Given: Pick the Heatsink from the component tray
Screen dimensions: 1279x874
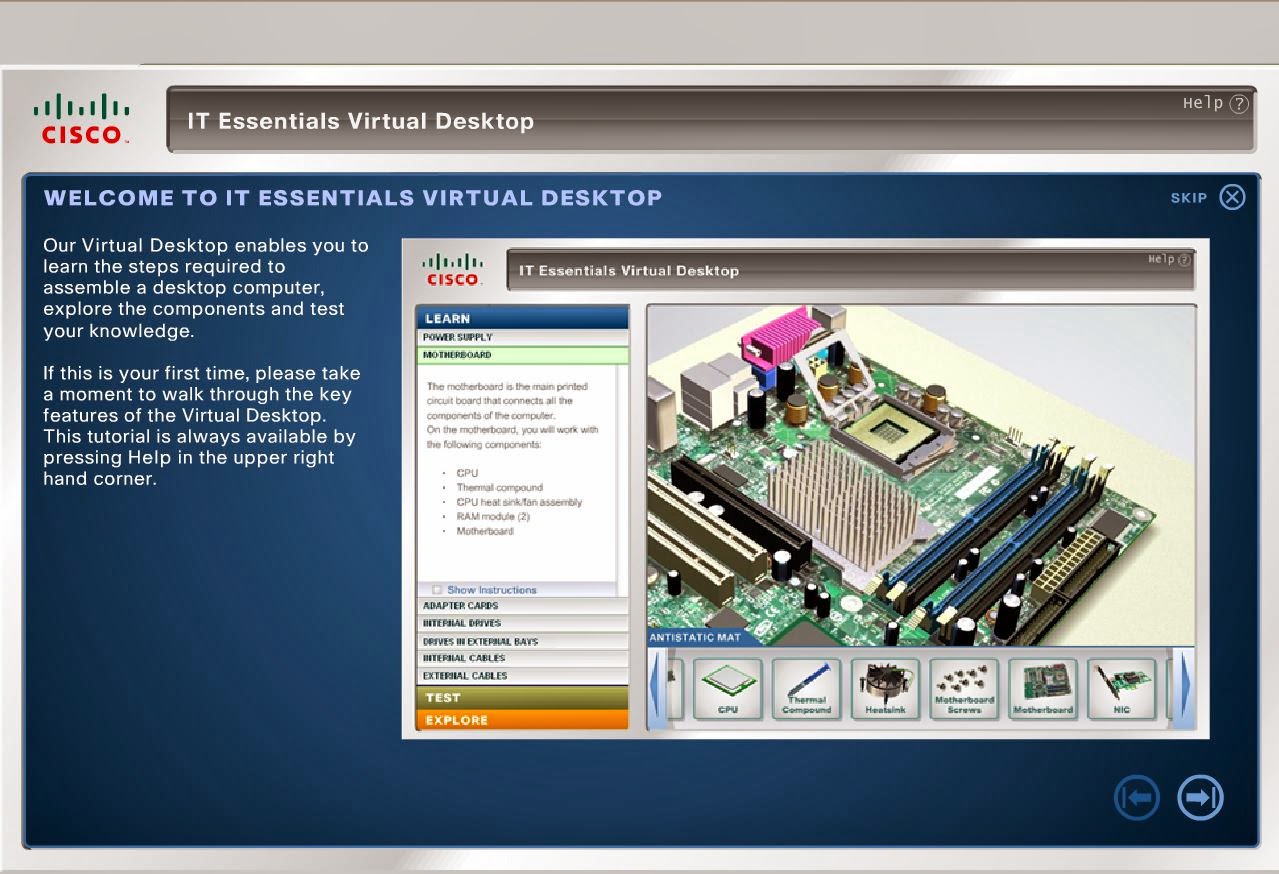Looking at the screenshot, I should tap(884, 690).
